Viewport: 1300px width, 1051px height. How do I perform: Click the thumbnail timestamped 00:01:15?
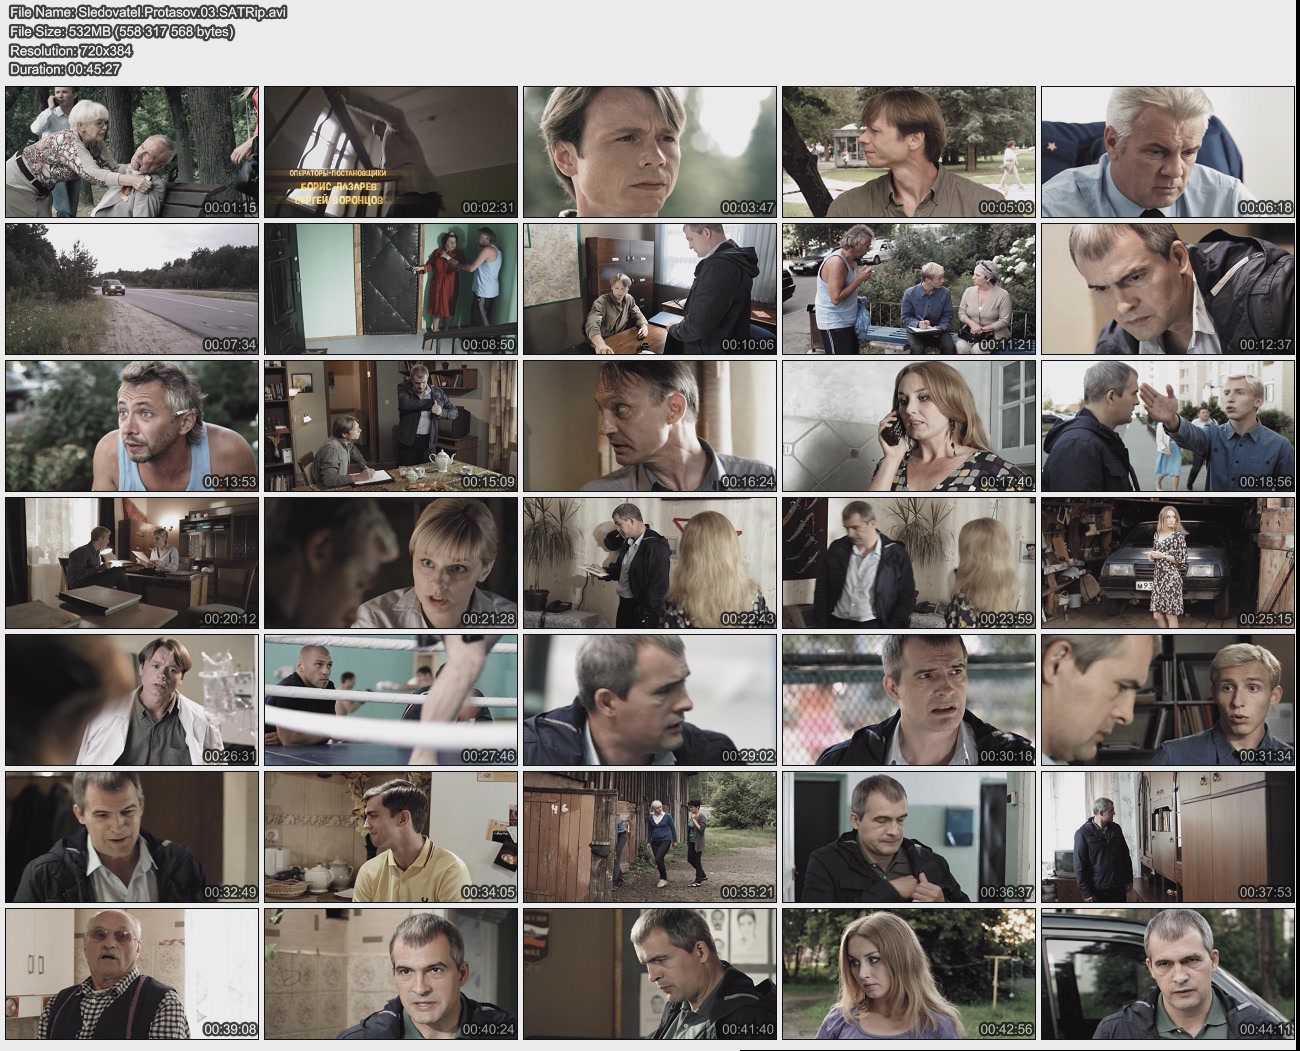coord(132,152)
